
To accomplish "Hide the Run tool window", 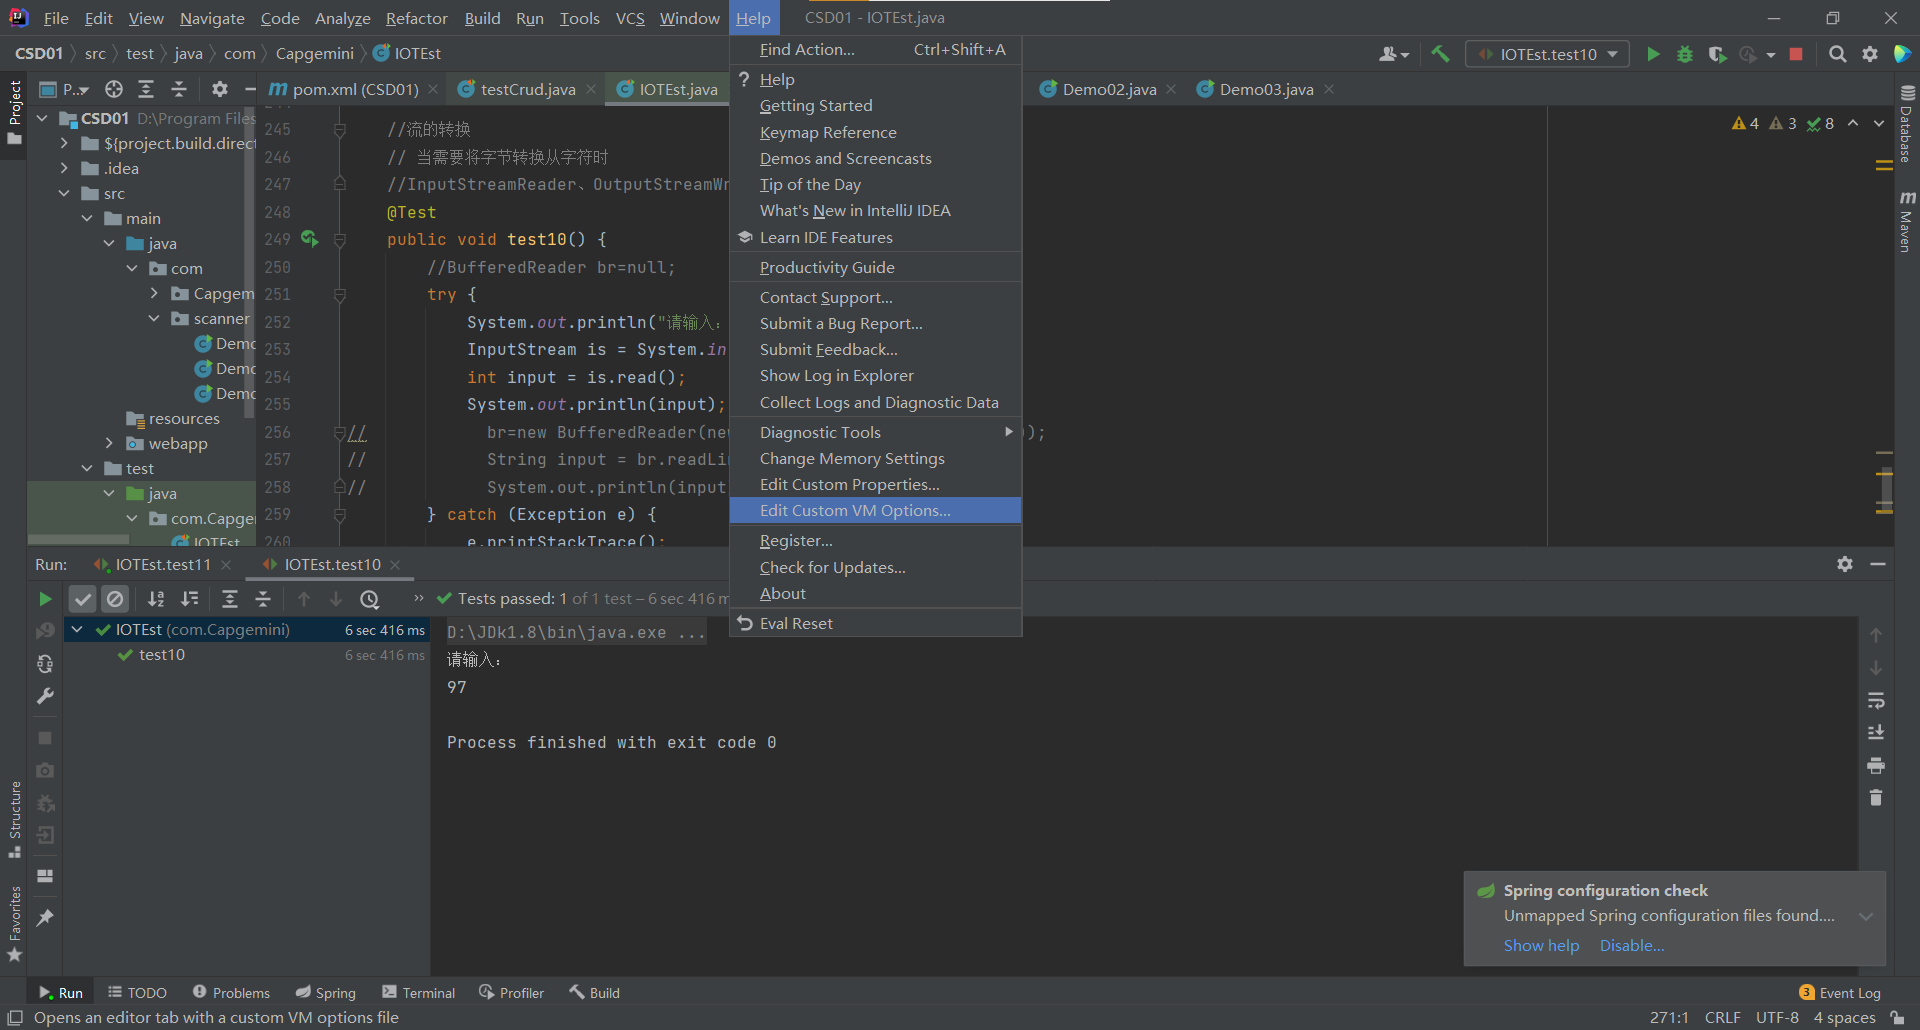I will tap(1878, 564).
